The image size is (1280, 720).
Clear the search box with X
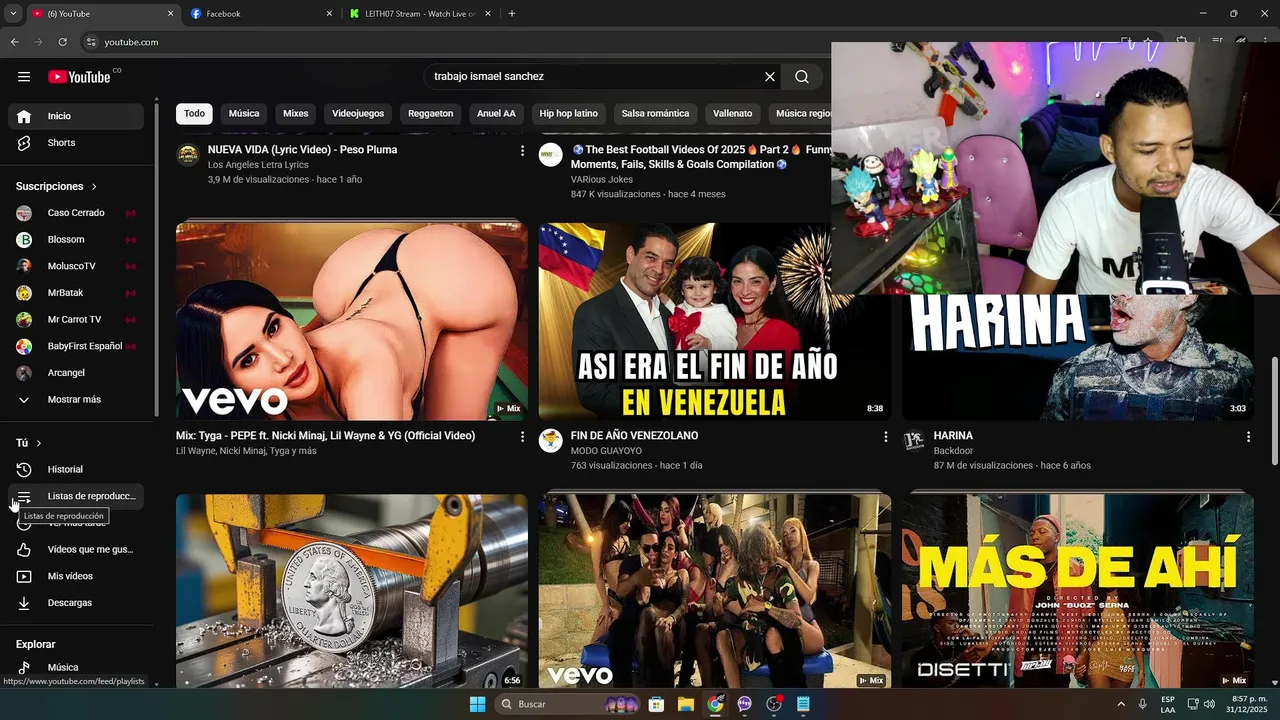tap(770, 77)
